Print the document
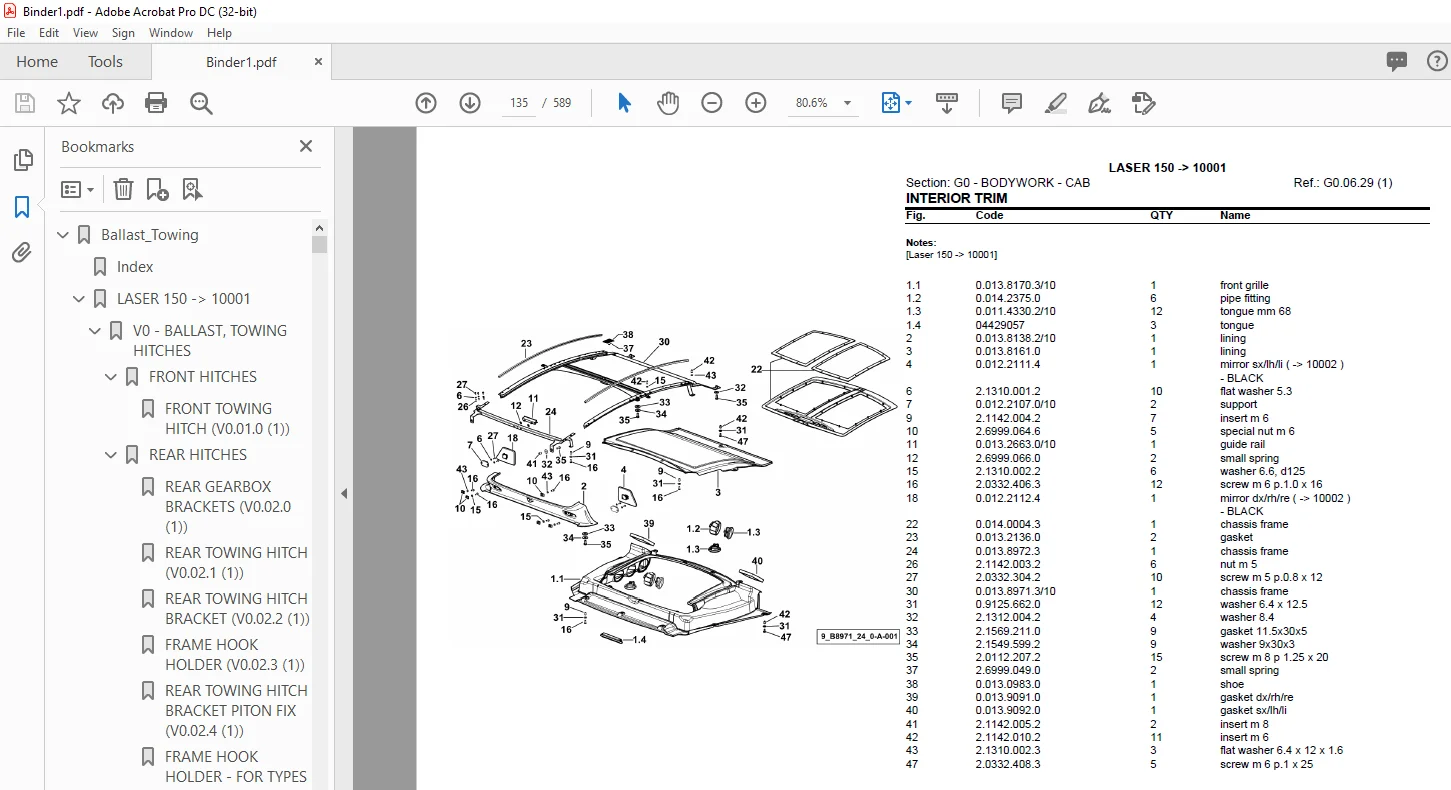 (x=156, y=103)
